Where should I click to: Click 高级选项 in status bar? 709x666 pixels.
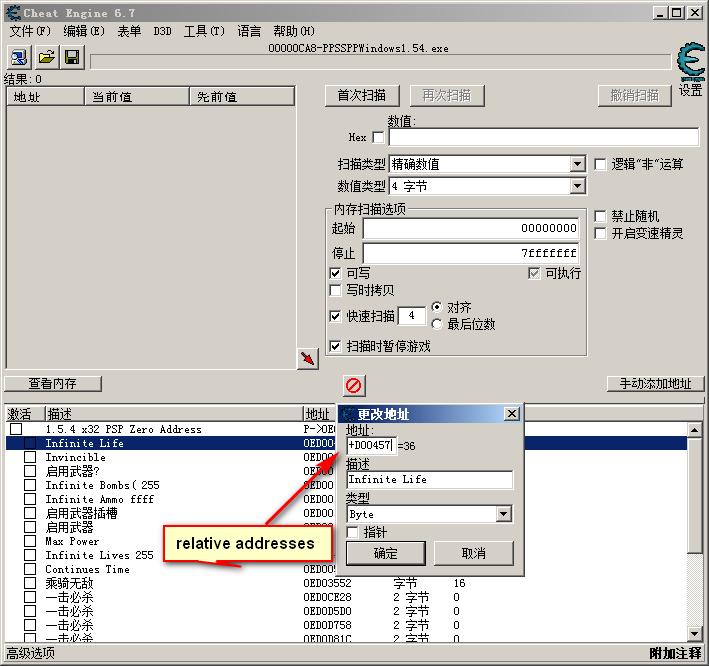(x=31, y=653)
